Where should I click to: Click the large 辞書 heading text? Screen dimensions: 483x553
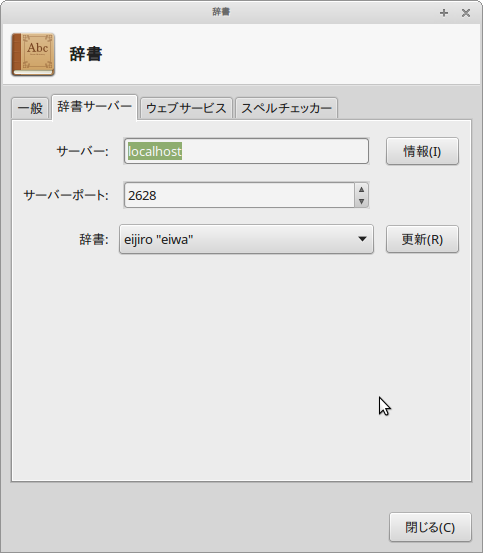pos(86,54)
